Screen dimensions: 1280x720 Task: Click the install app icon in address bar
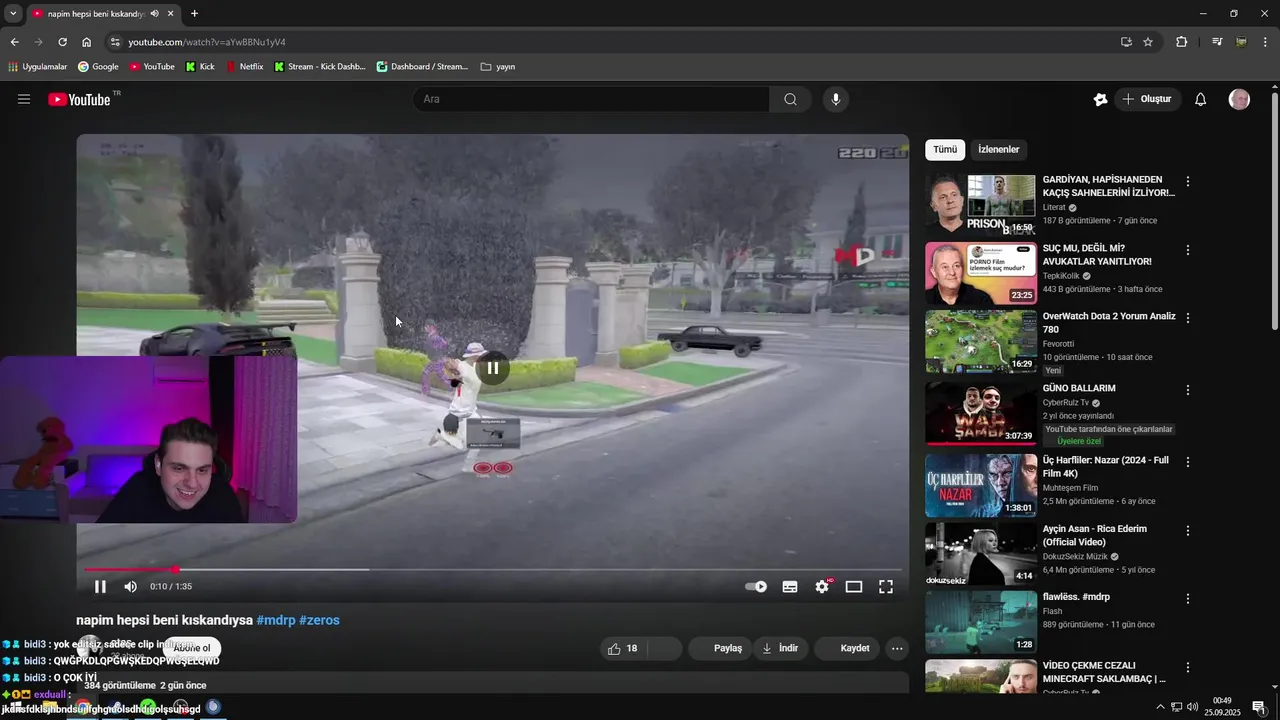point(1126,42)
